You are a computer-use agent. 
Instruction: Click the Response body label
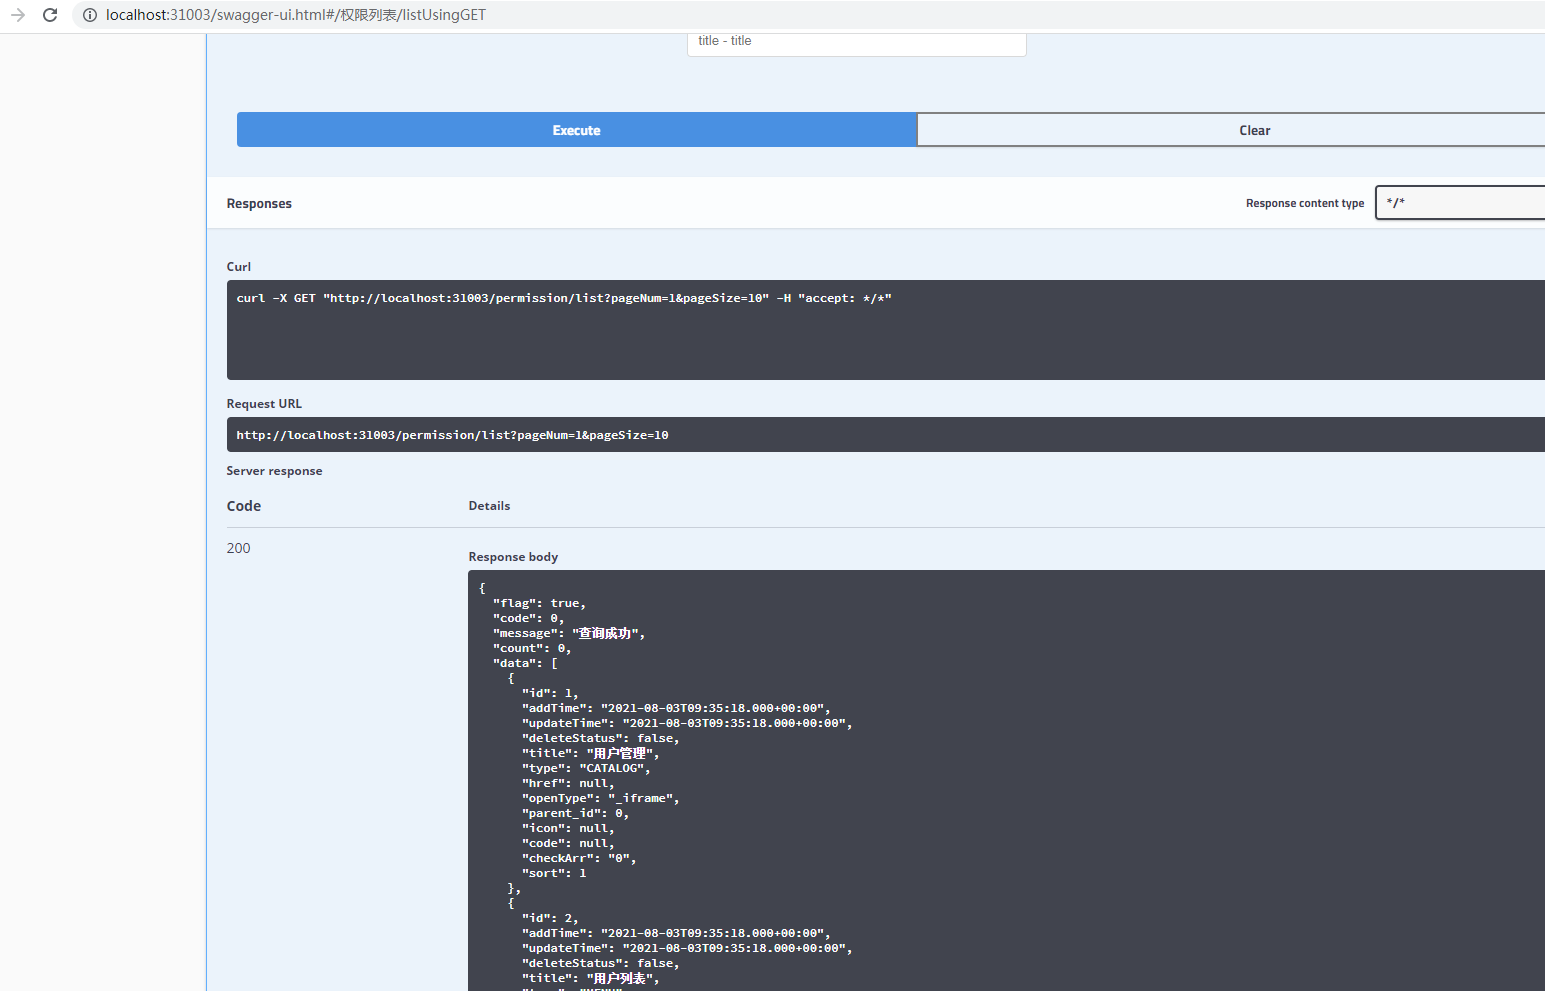(x=513, y=557)
